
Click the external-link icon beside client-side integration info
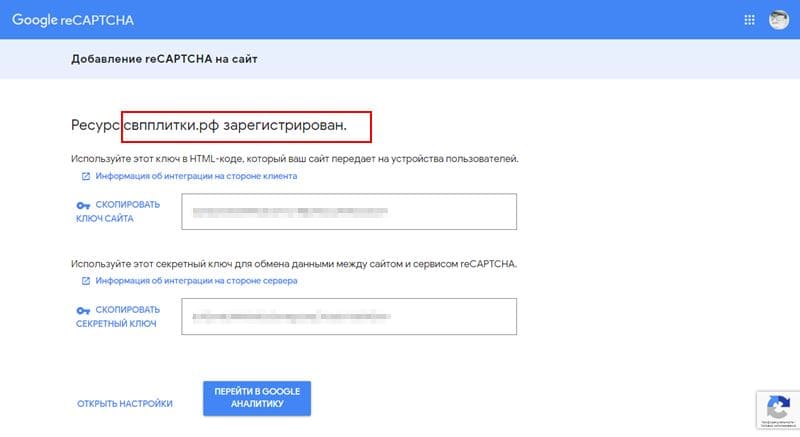[x=86, y=176]
